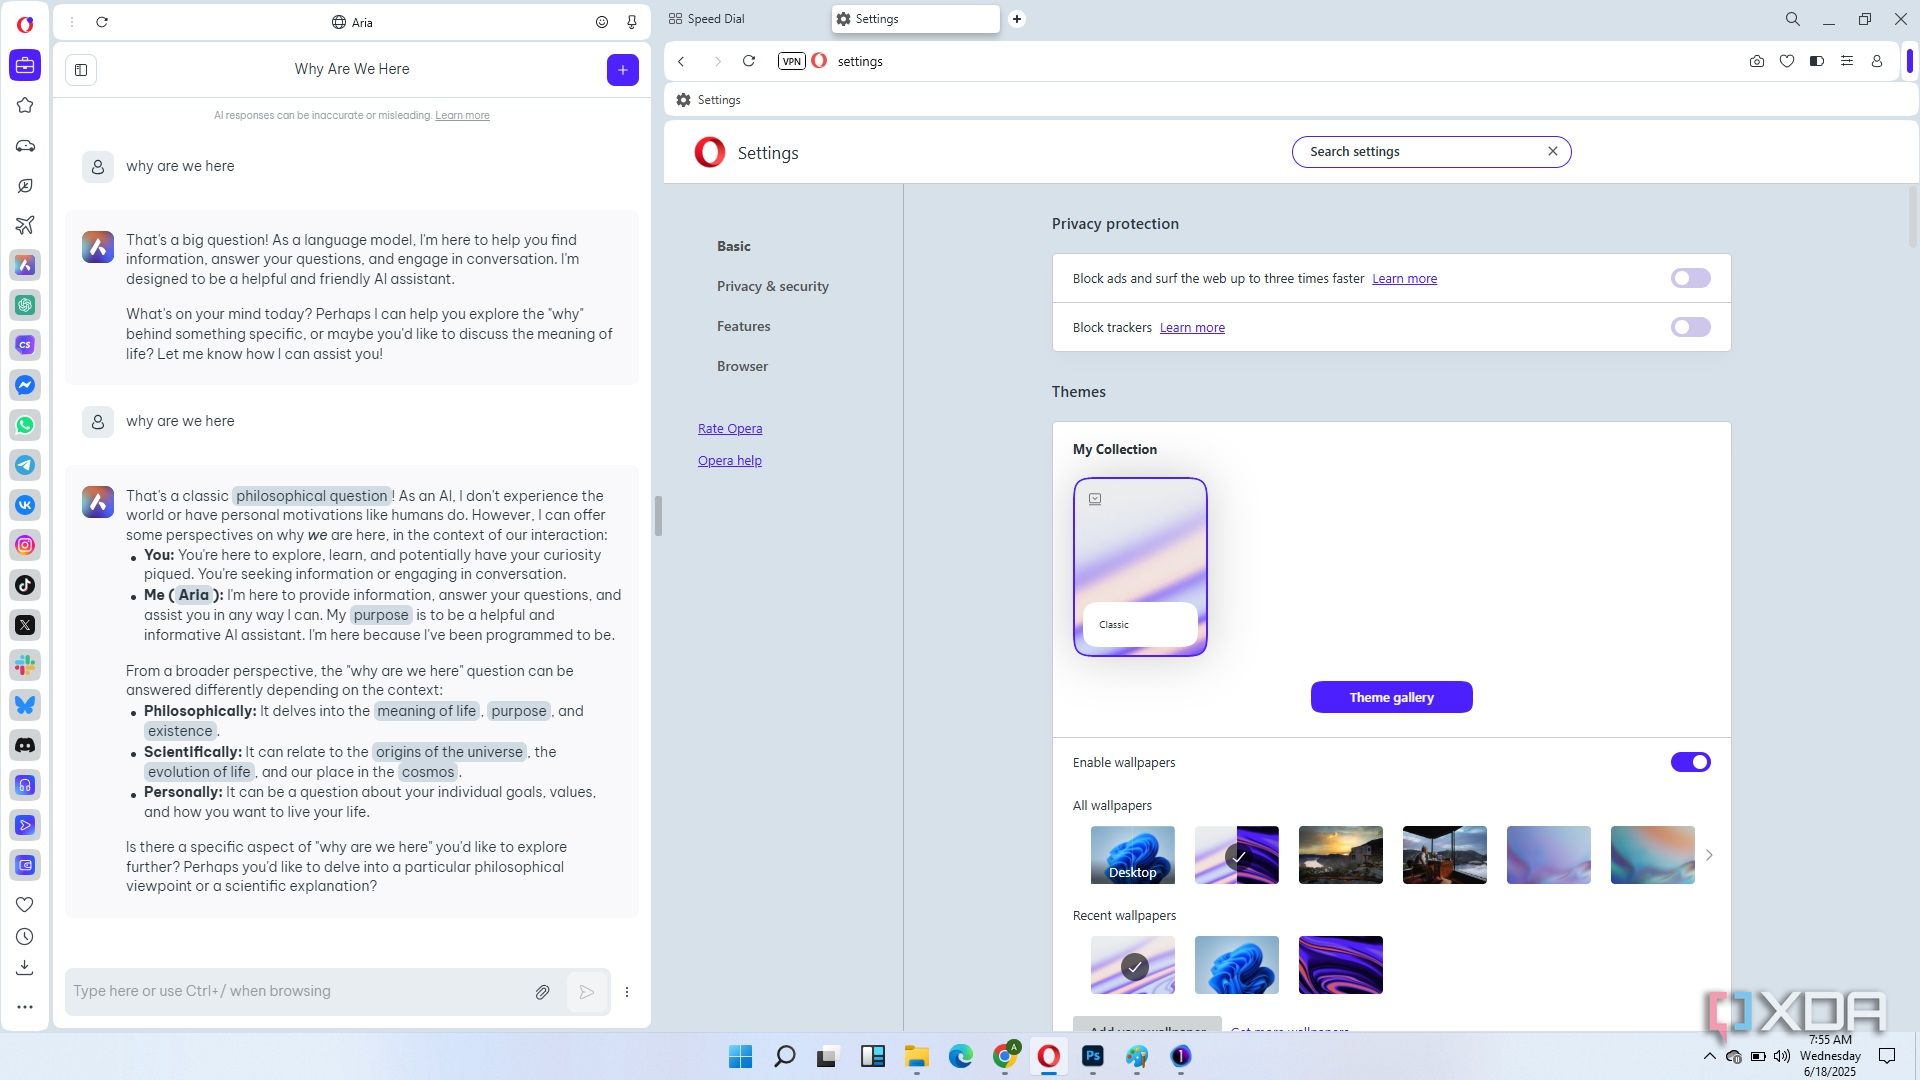Click the snapshot camera icon in address bar
The image size is (1920, 1080).
(1757, 61)
